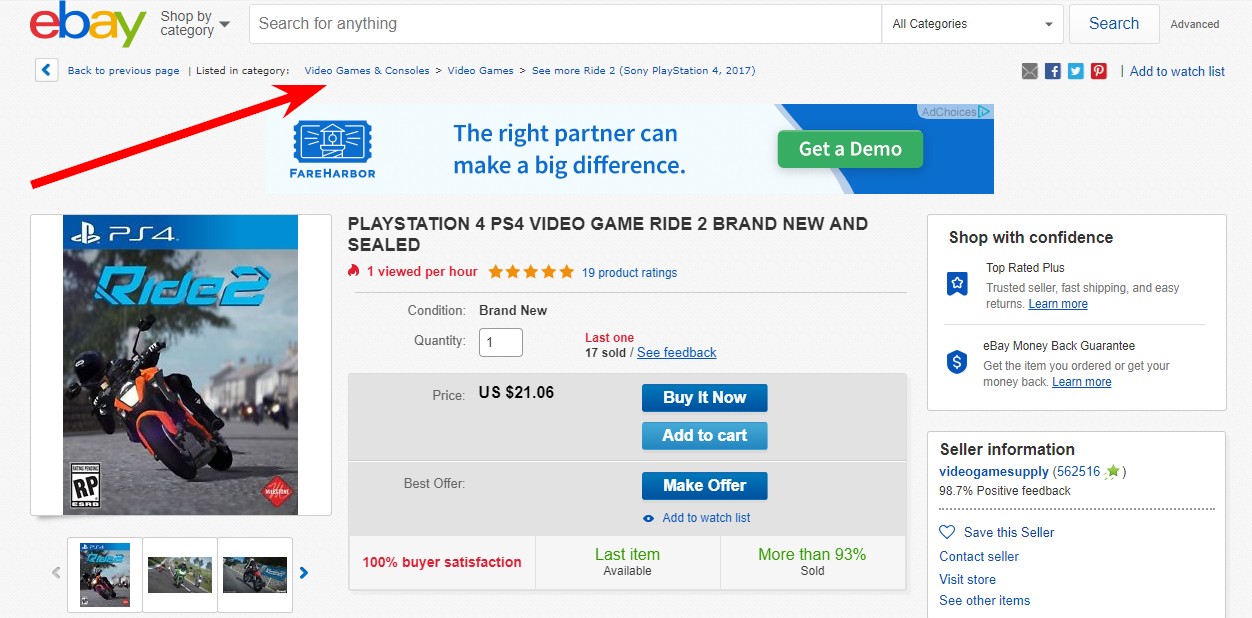Screen dimensions: 1252x618
Task: Share listing via Pinterest icon
Action: (1099, 71)
